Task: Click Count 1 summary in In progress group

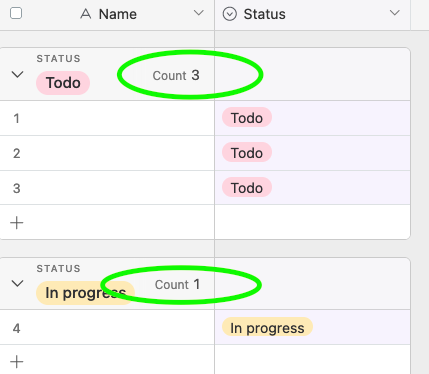Action: coord(177,285)
